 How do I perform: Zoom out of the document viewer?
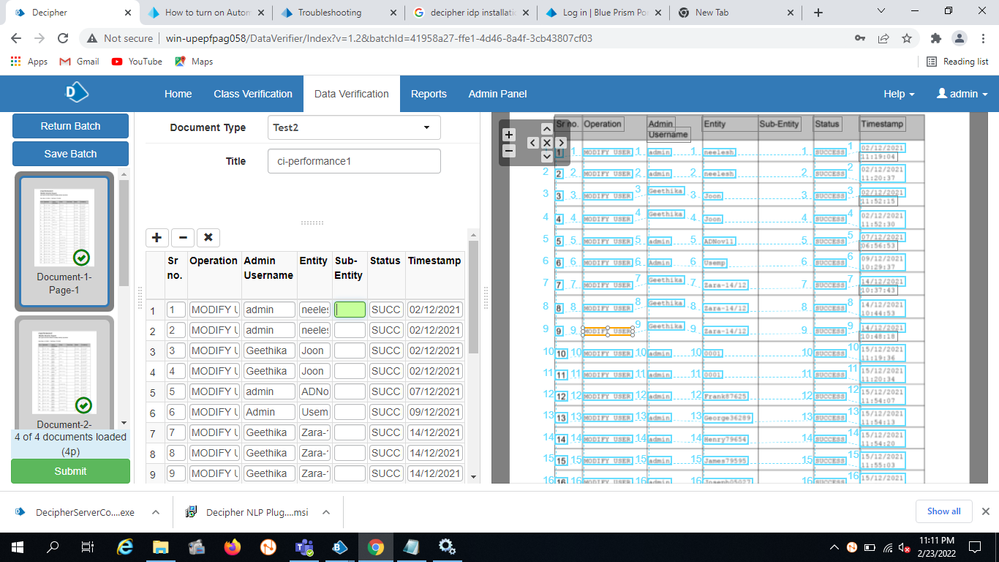coord(508,152)
